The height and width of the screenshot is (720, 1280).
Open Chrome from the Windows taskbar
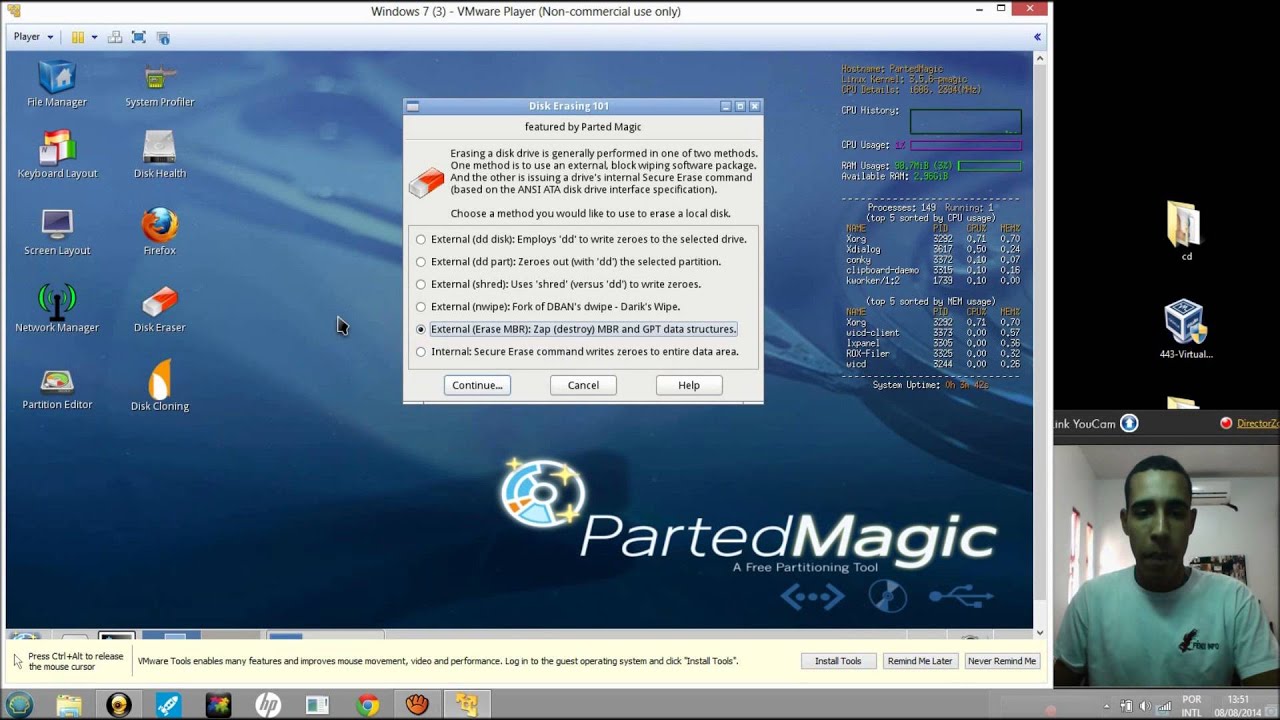click(368, 705)
